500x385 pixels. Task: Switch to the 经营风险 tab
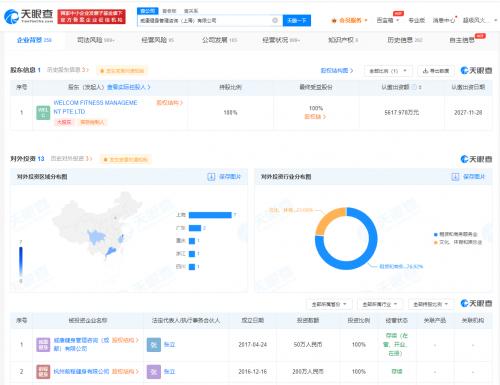[x=157, y=40]
